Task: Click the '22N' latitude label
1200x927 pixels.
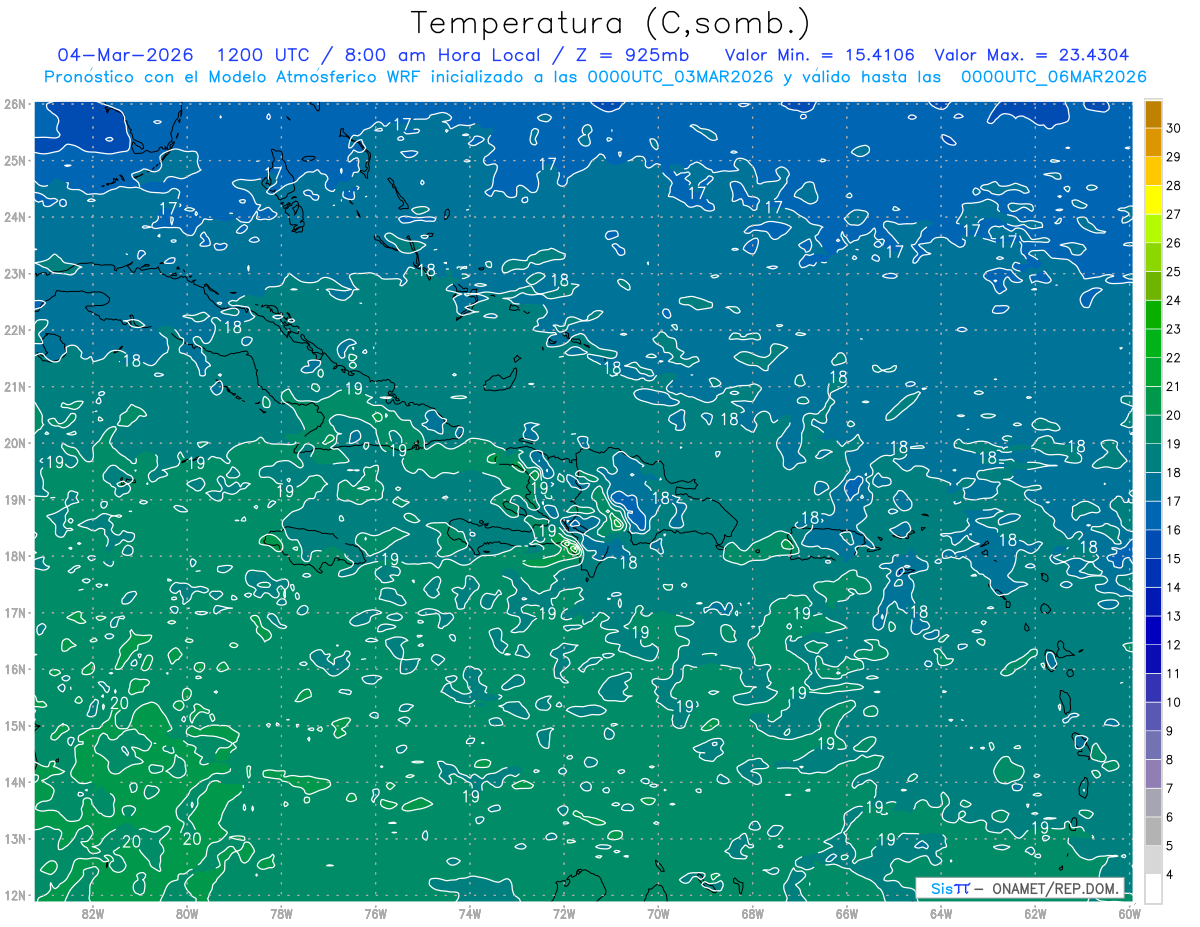Action: pyautogui.click(x=14, y=330)
